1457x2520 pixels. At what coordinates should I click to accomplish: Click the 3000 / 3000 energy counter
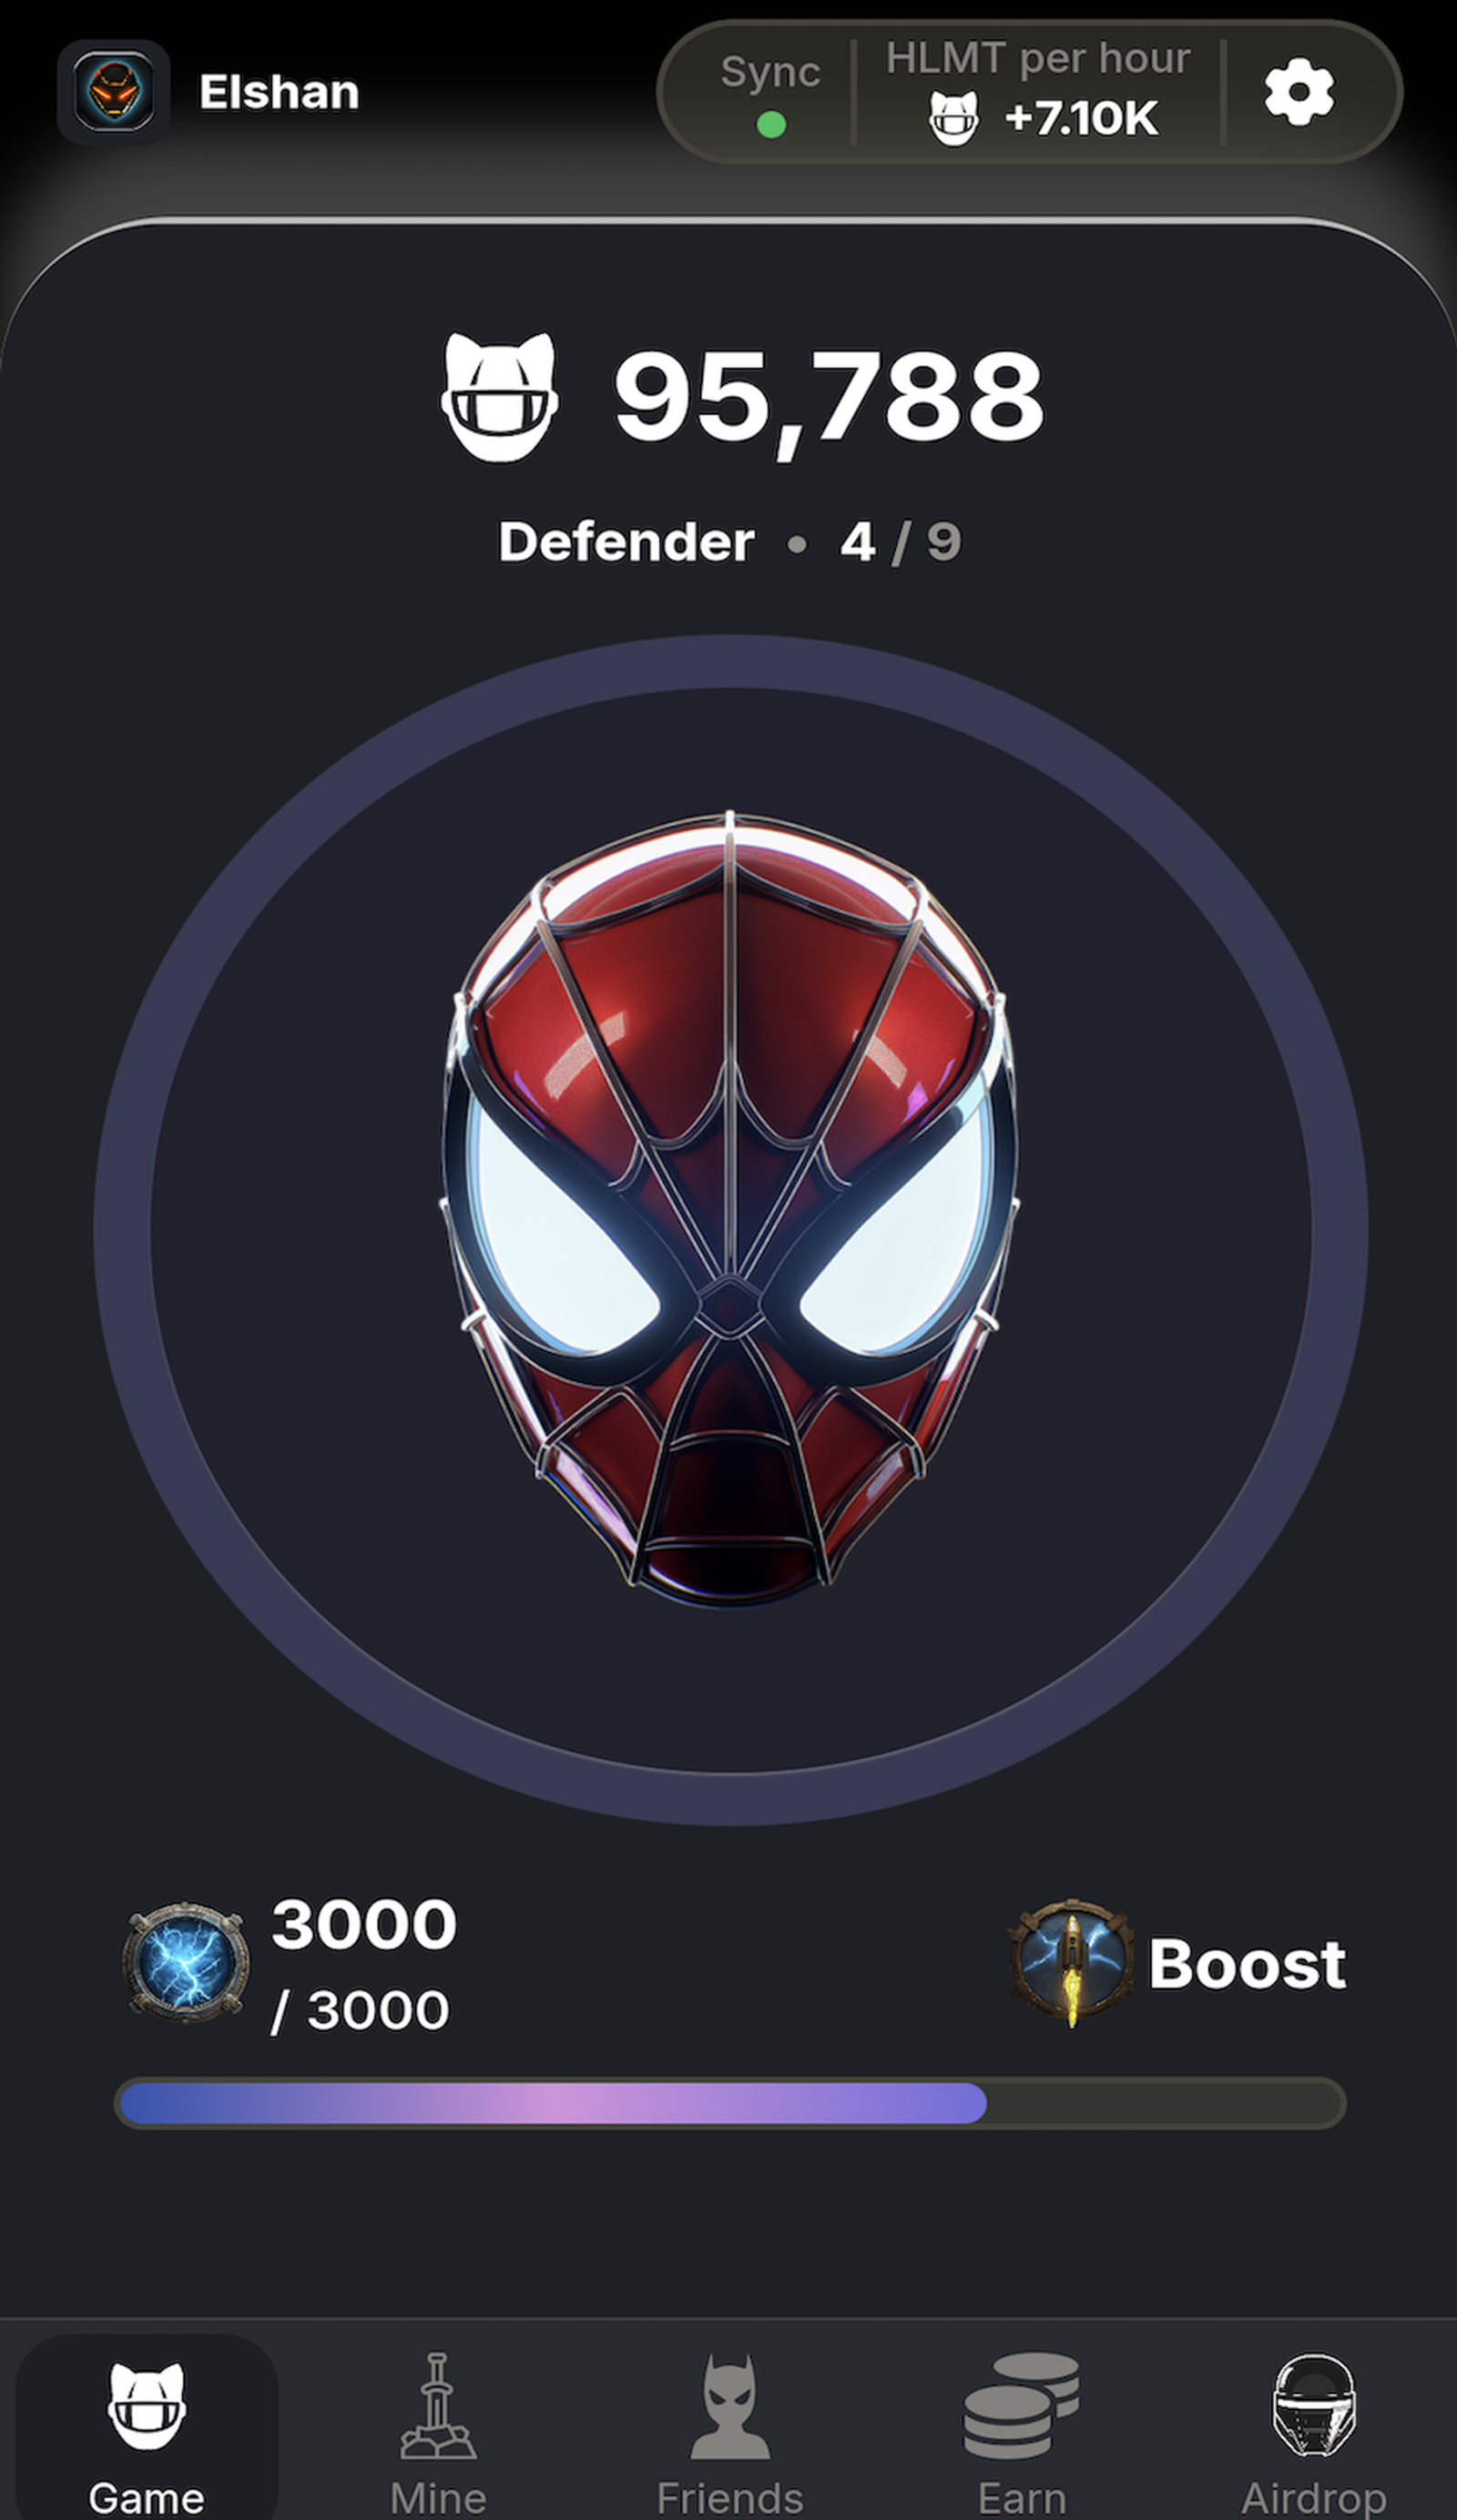(x=363, y=1964)
